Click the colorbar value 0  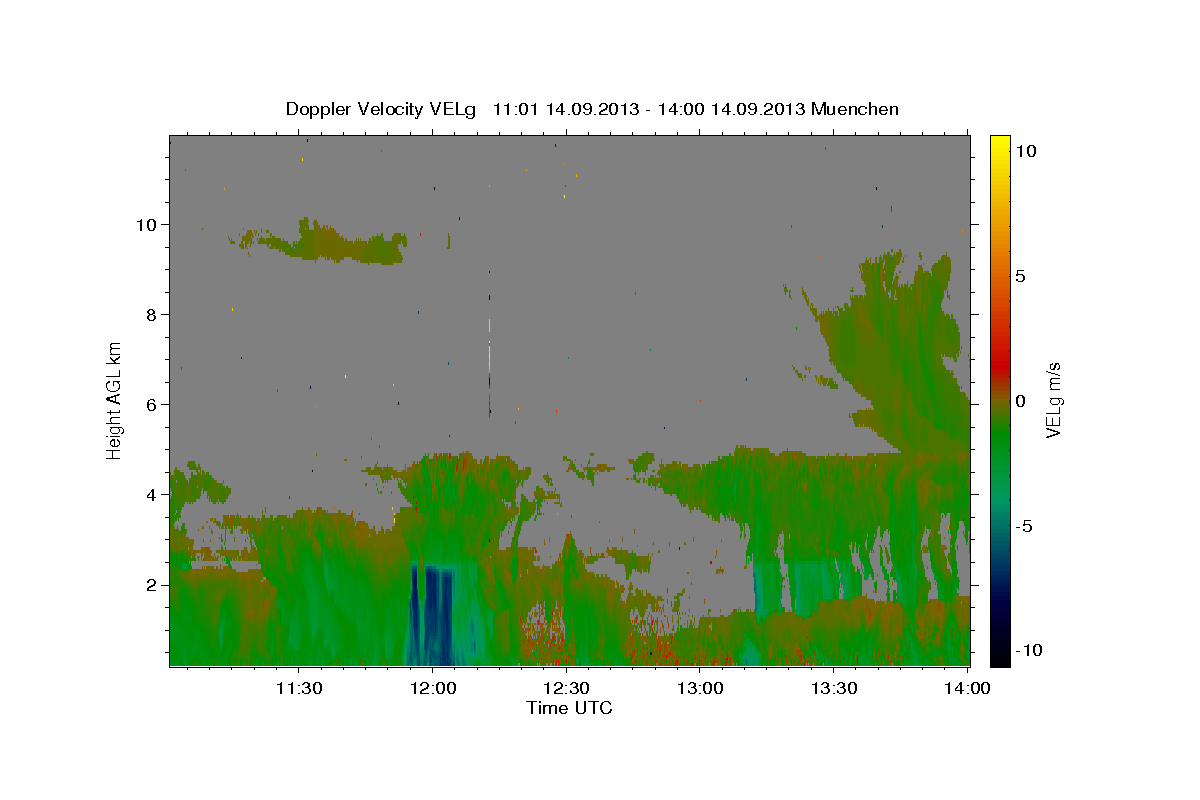[1020, 401]
